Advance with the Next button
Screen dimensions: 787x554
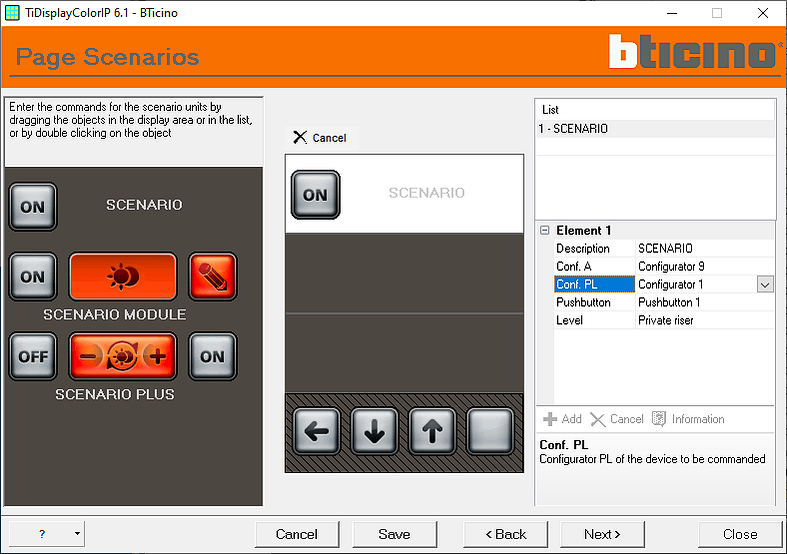tap(602, 534)
